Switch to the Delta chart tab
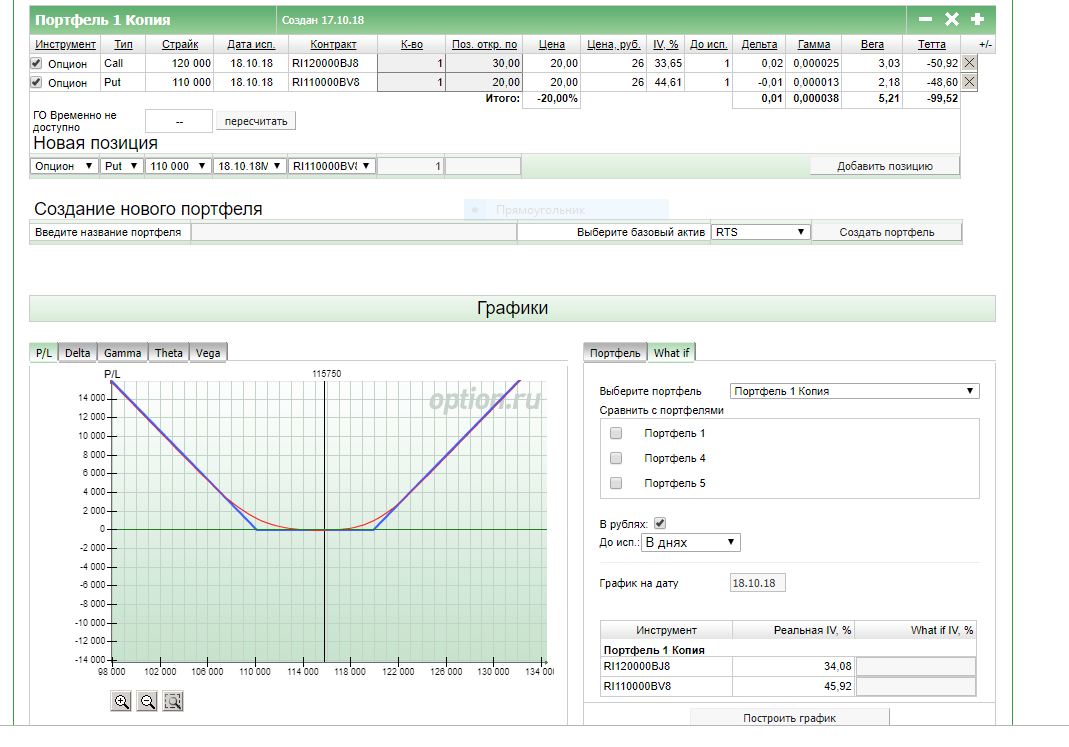 [x=78, y=353]
